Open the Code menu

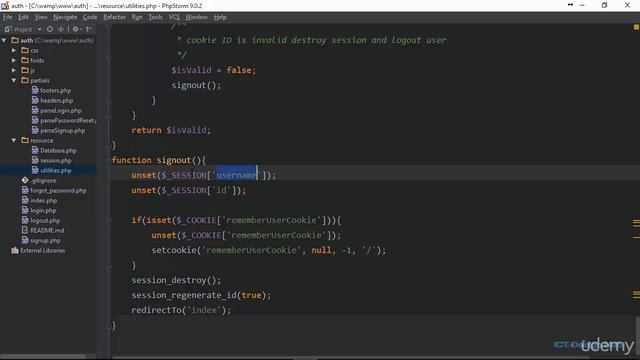click(90, 17)
